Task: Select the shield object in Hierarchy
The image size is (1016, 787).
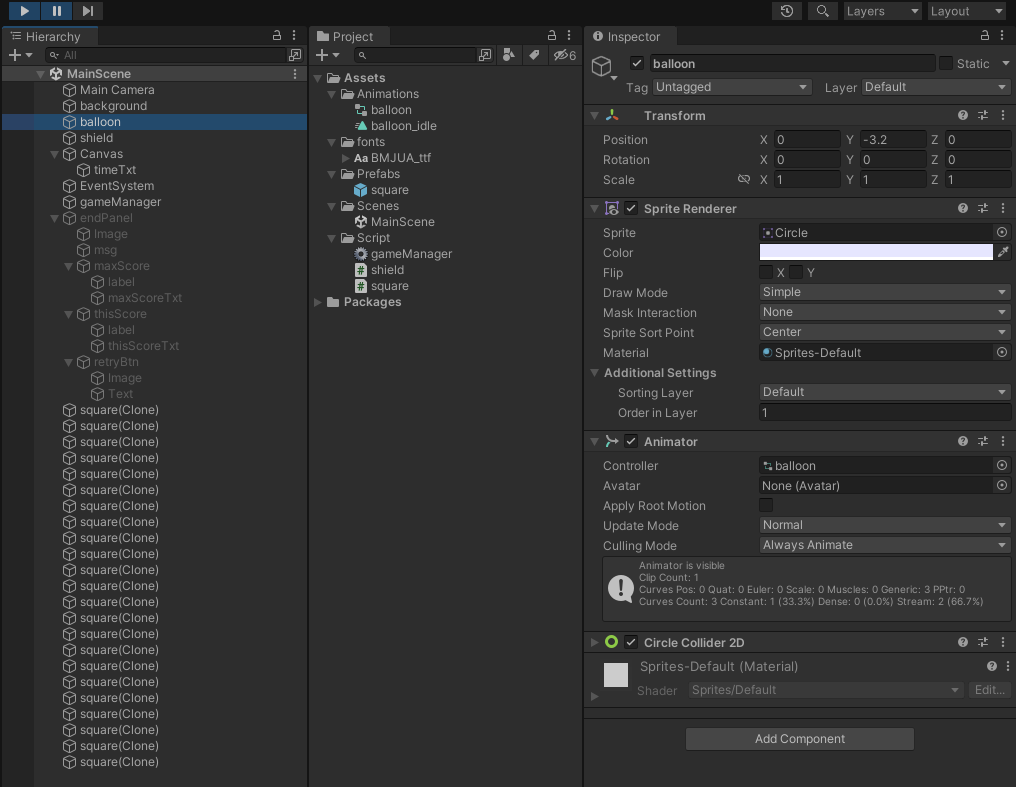Action: click(96, 138)
